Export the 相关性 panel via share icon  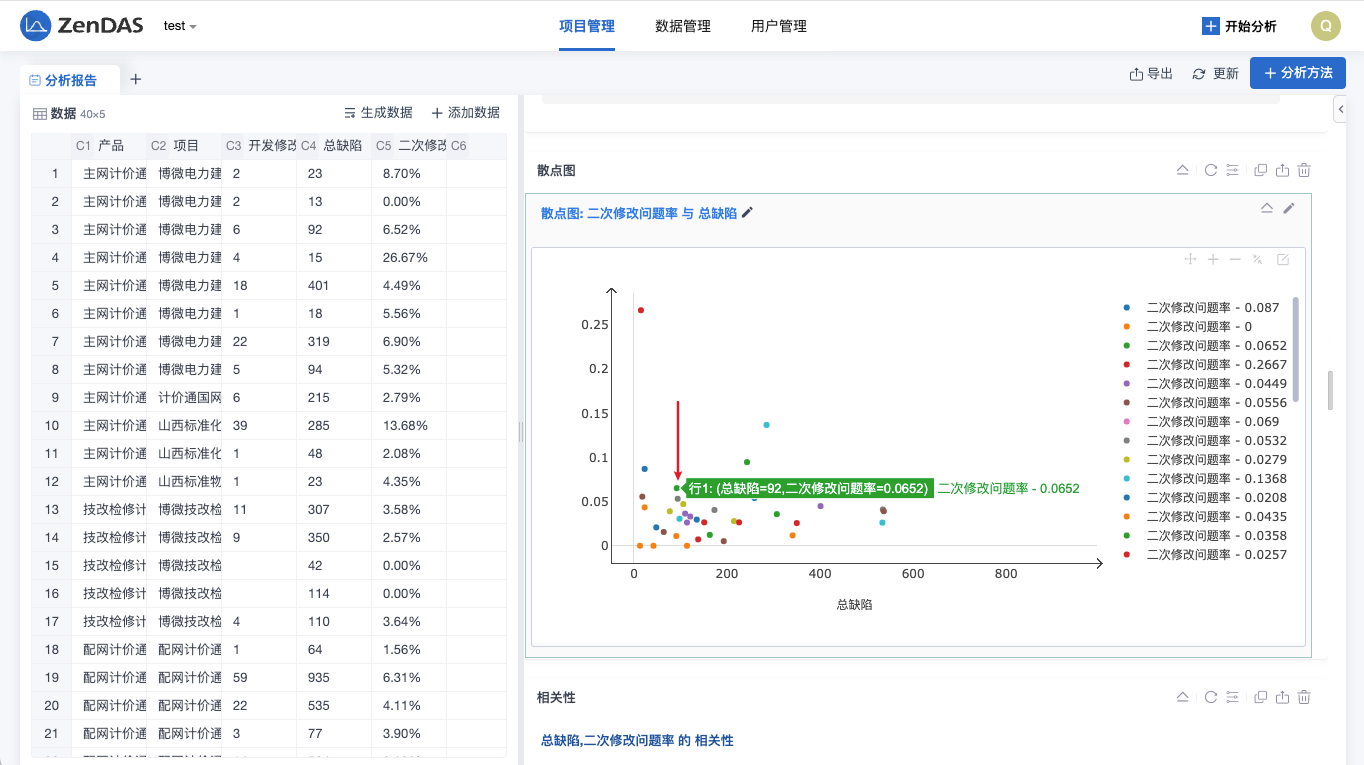click(x=1282, y=697)
